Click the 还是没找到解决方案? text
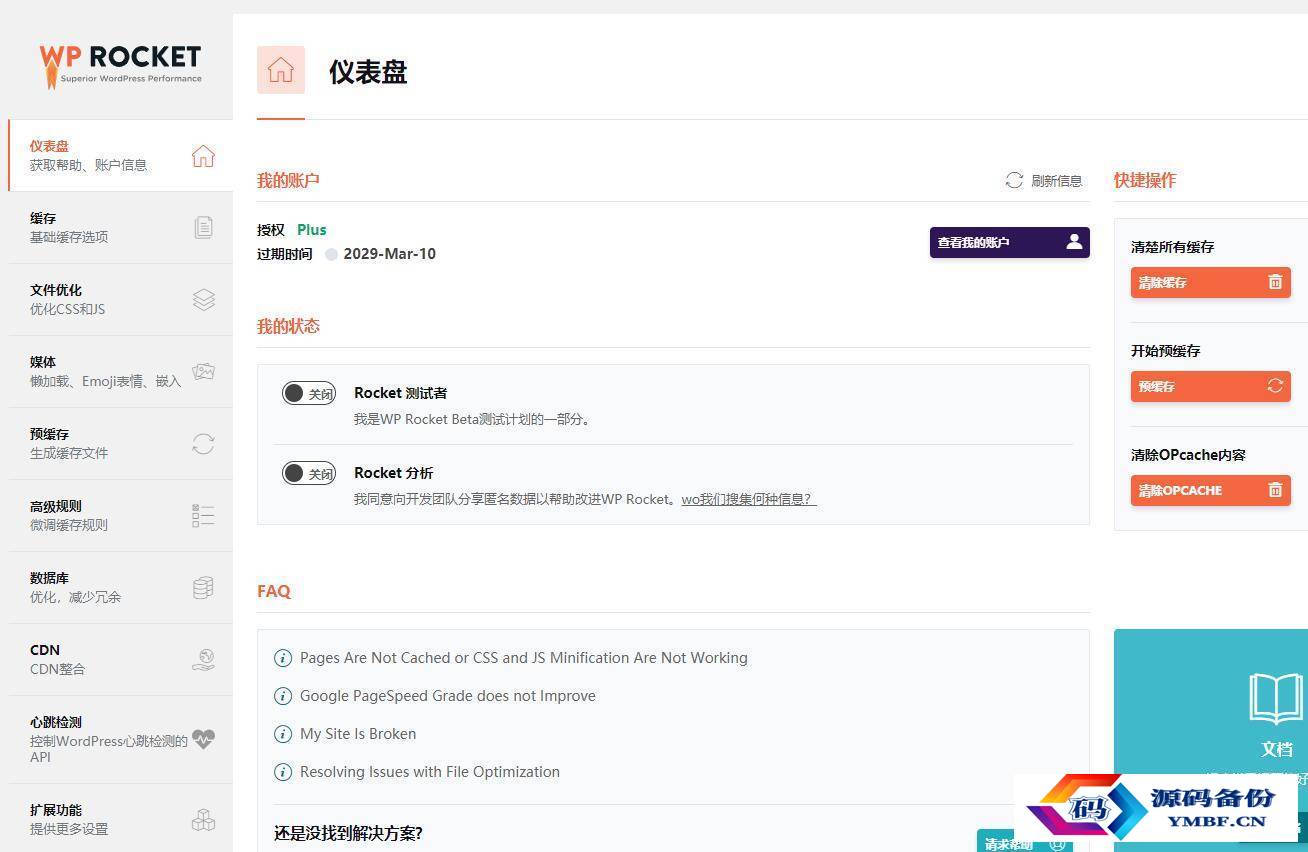Viewport: 1308px width, 852px height. 348,833
